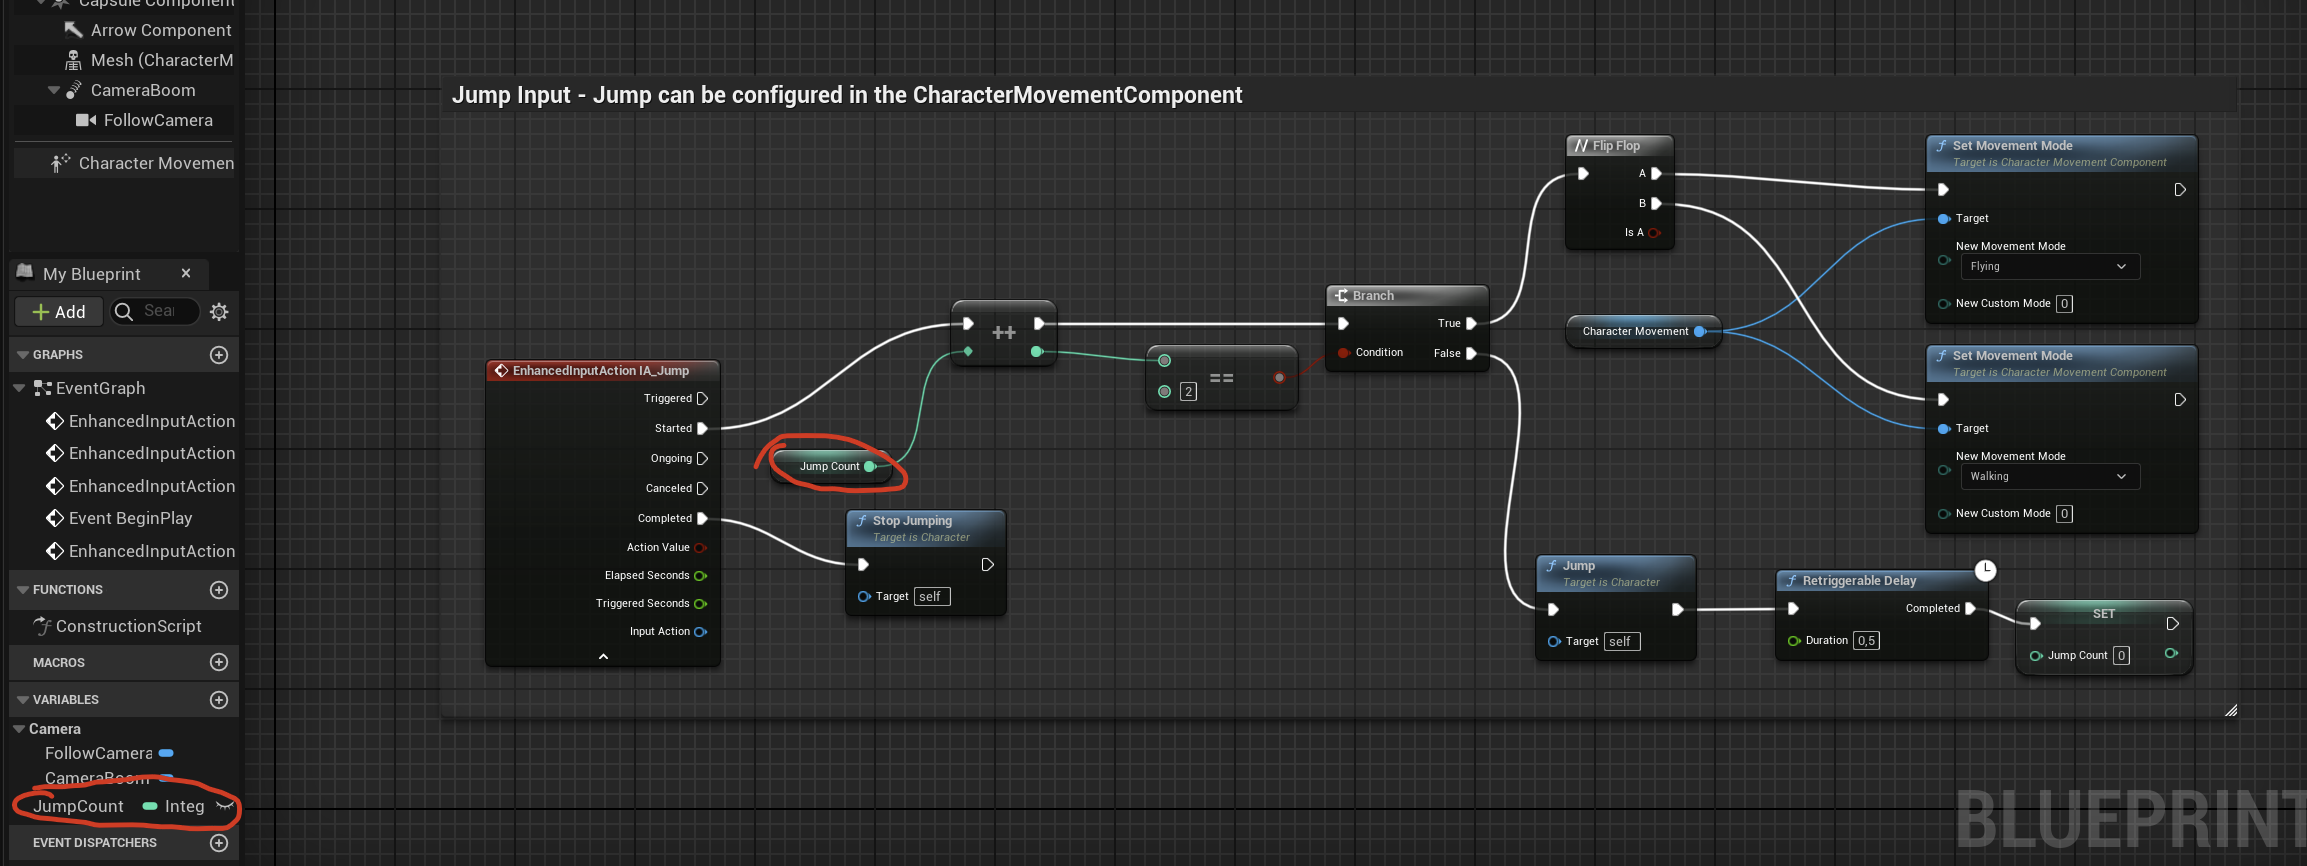The height and width of the screenshot is (866, 2307).
Task: Click the True output pin on Branch
Action: tap(1471, 323)
